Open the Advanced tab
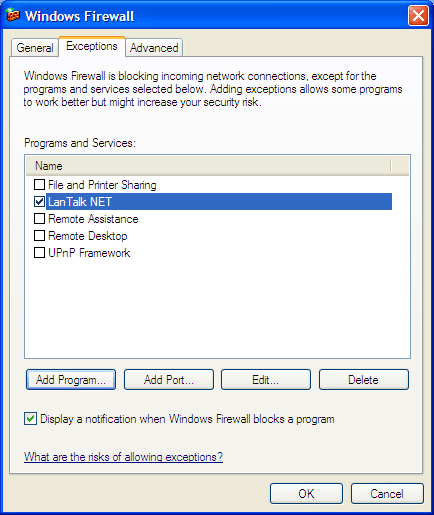The image size is (434, 515). click(154, 48)
